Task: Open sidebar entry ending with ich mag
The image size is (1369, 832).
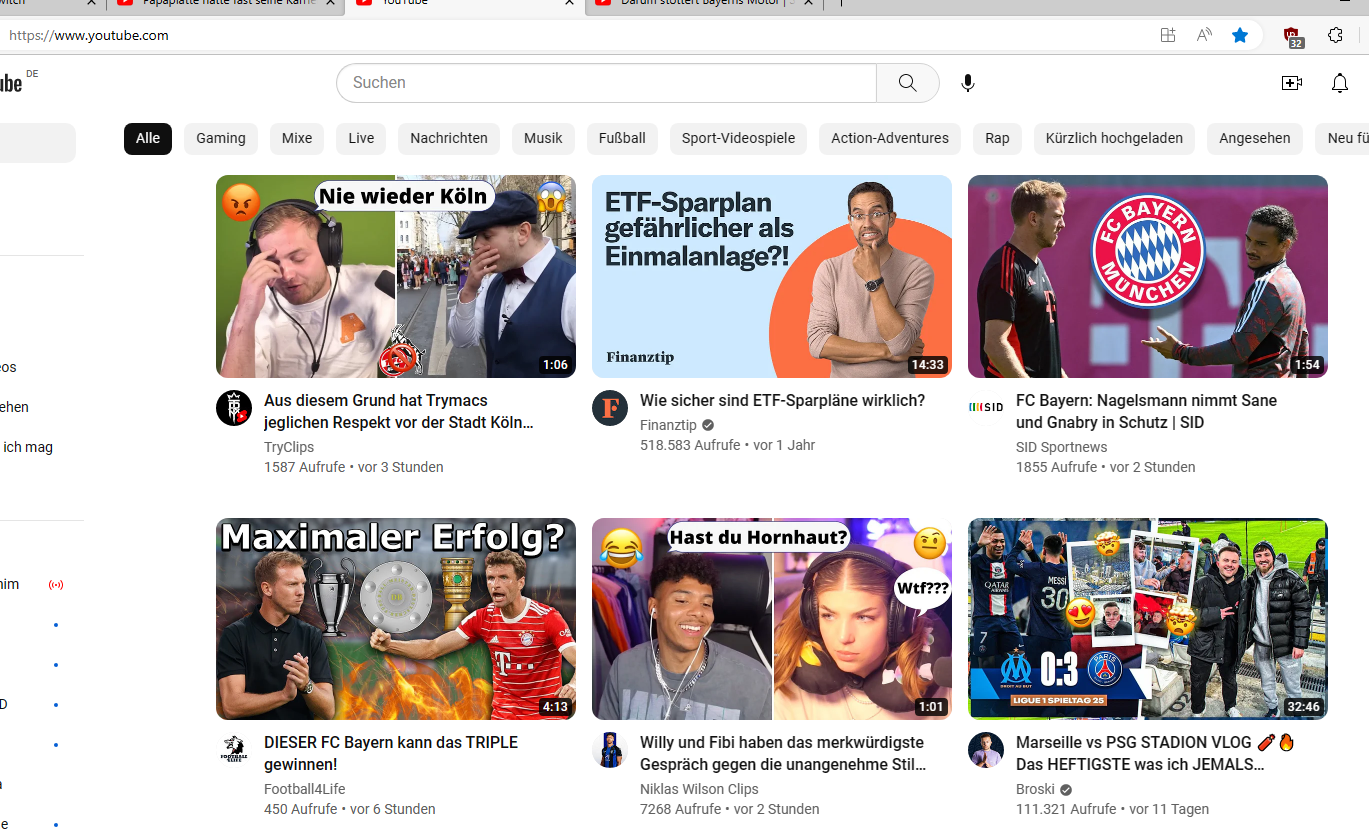Action: coord(26,447)
